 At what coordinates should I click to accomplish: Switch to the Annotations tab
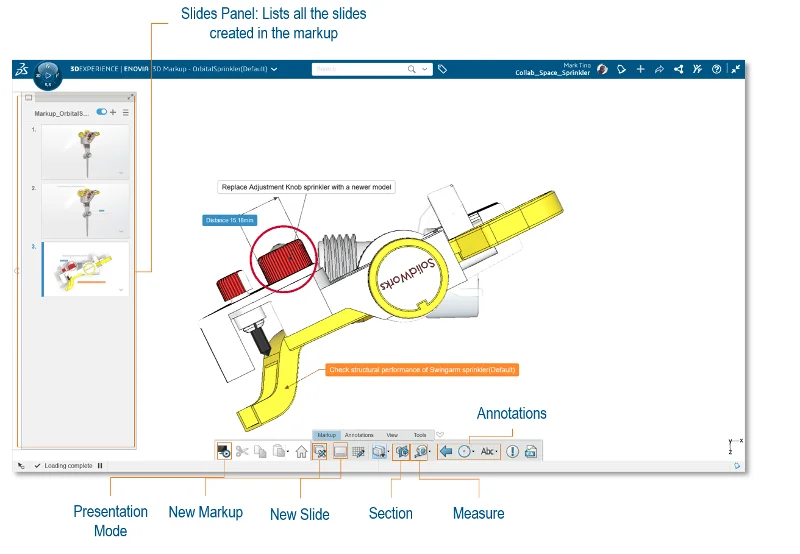359,435
